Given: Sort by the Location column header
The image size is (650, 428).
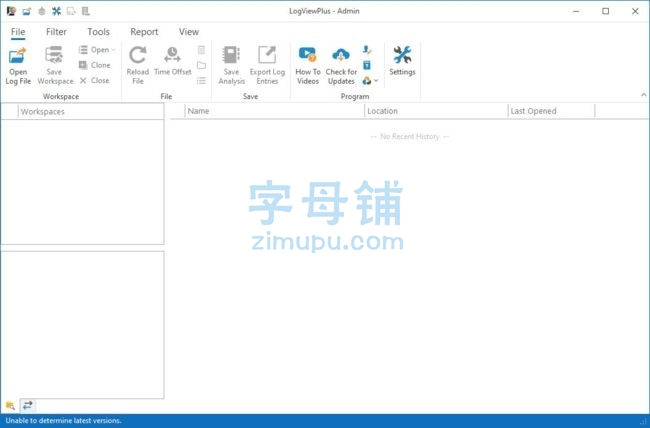Looking at the screenshot, I should (436, 111).
